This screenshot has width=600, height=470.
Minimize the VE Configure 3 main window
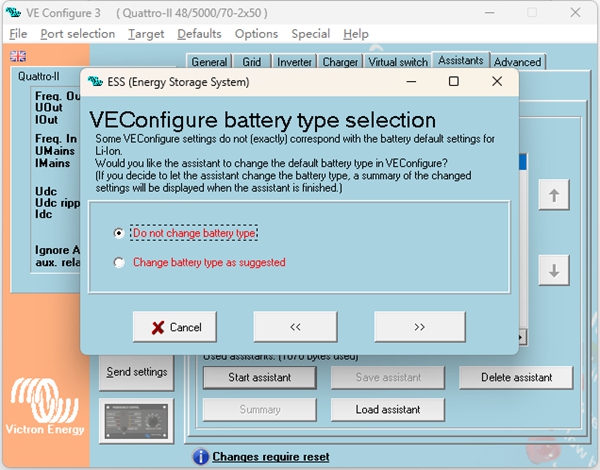tap(489, 13)
